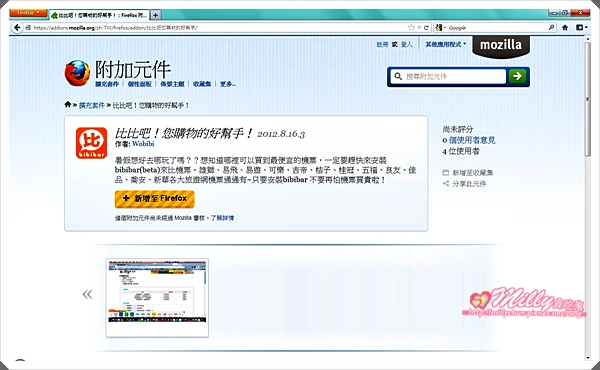Open the 個性面板 navigation link

tap(139, 84)
